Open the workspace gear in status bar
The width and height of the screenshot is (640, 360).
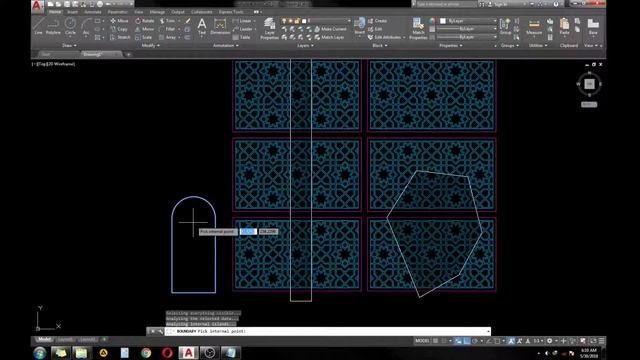(549, 341)
